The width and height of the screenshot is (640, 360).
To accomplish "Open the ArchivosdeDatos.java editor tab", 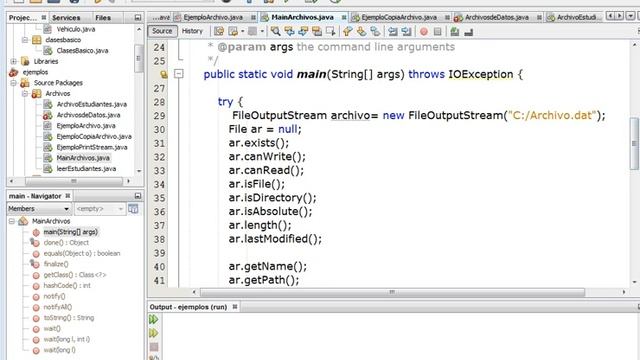I will [496, 17].
